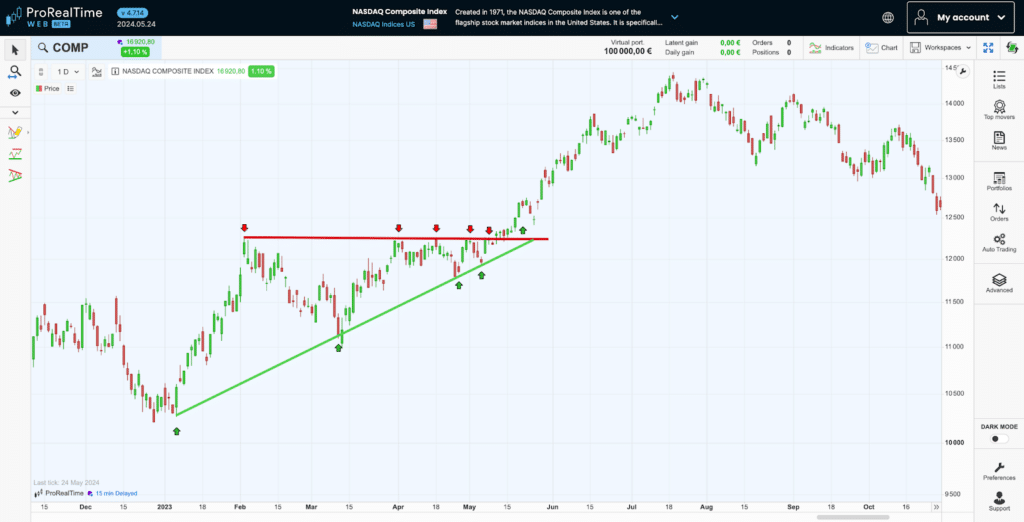Viewport: 1024px width, 522px height.
Task: Open chart settings wrench icon
Action: coord(963,72)
